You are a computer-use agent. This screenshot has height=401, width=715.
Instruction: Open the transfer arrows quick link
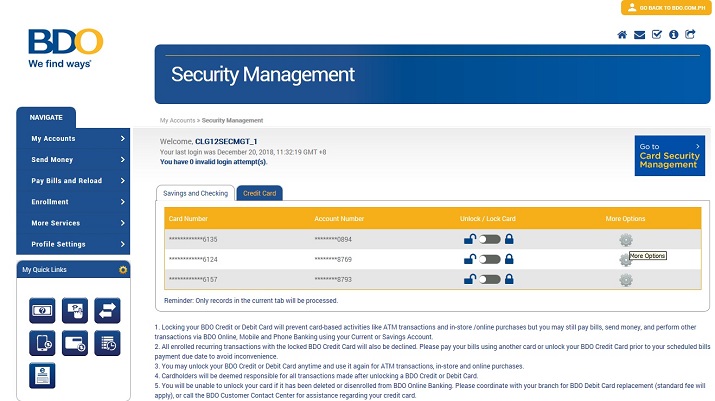(x=107, y=311)
